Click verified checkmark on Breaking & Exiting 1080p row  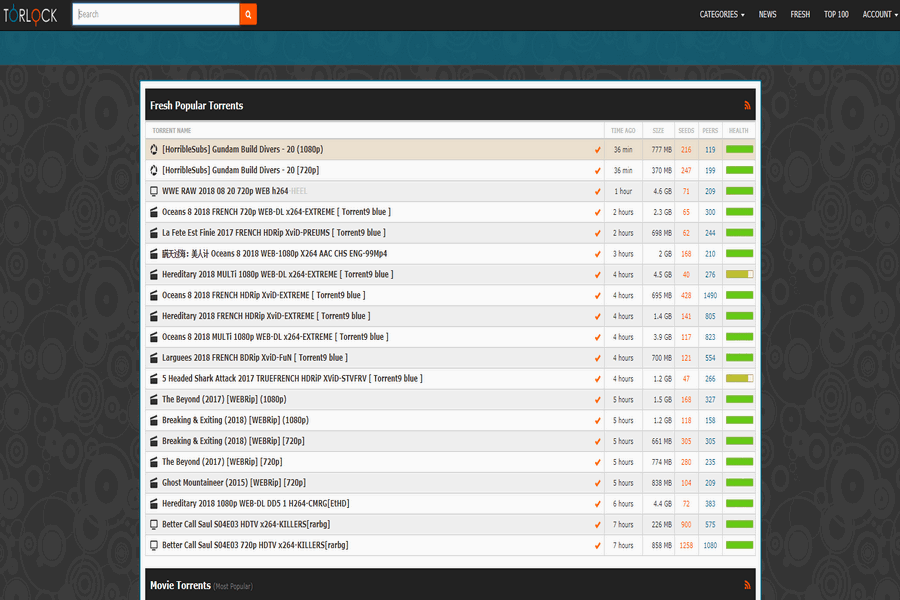[598, 421]
